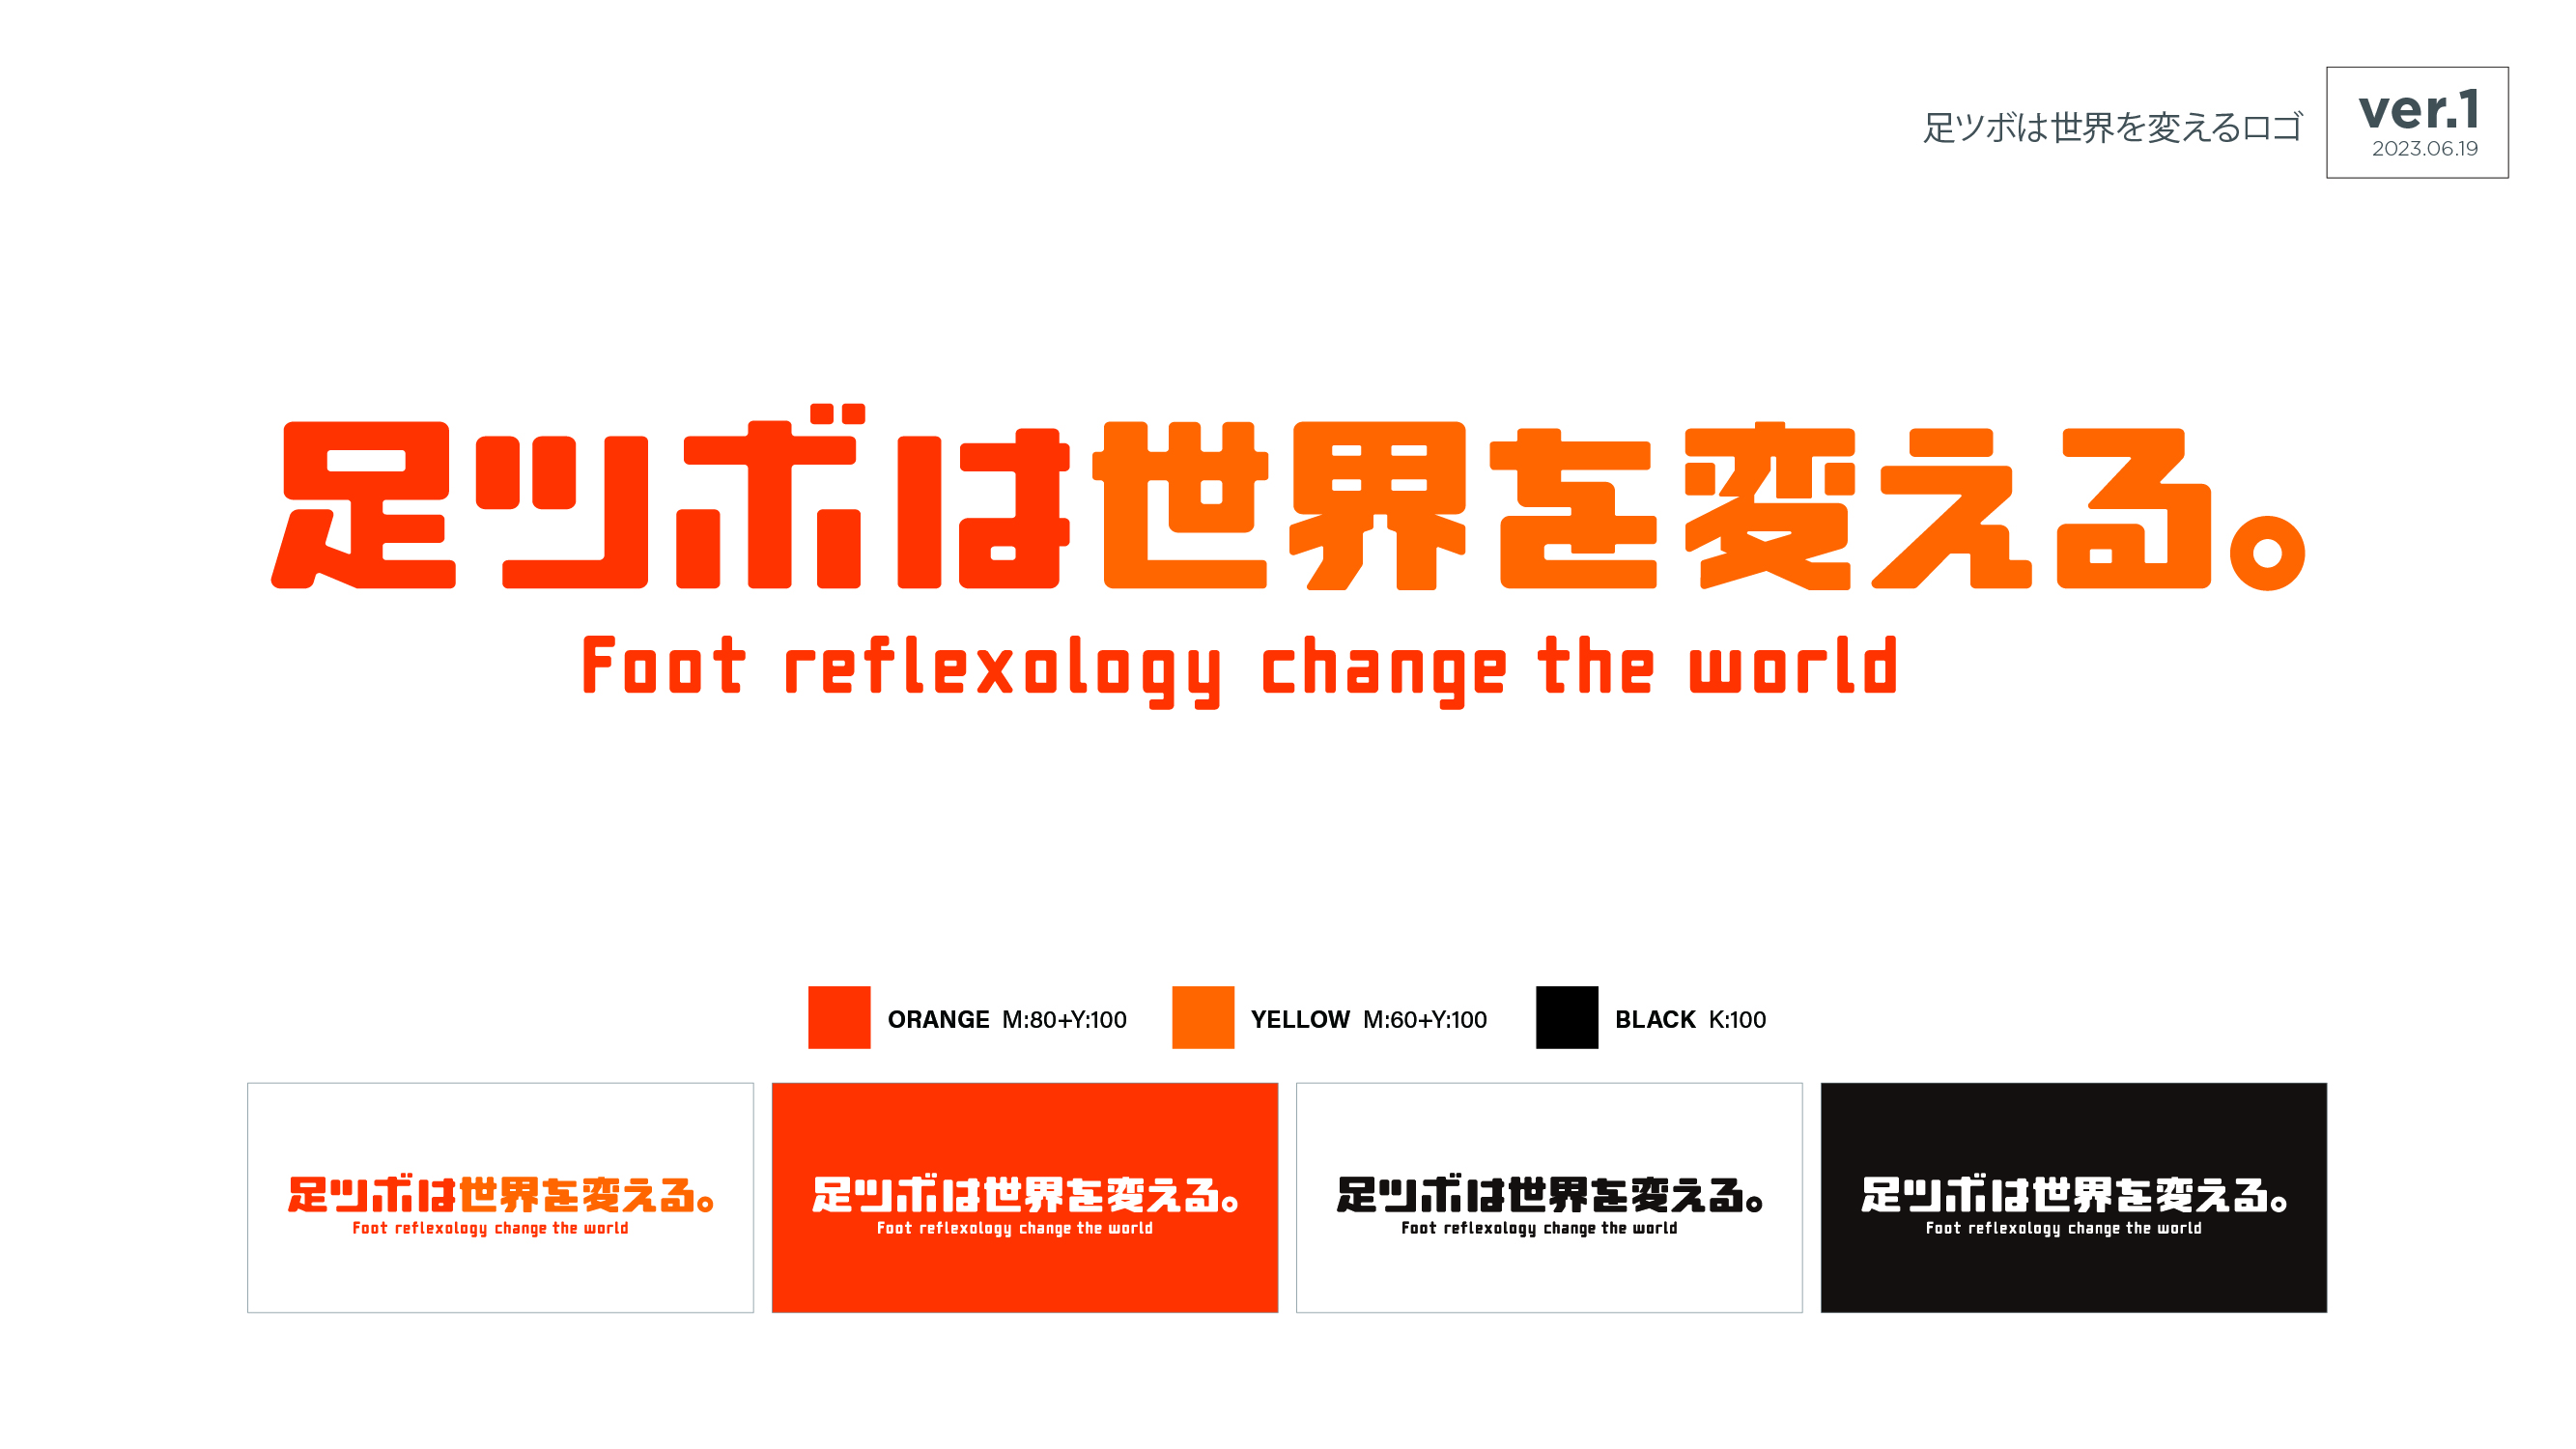Select the logo thumbnail on orange background
This screenshot has height=1449, width=2576.
point(1025,1197)
